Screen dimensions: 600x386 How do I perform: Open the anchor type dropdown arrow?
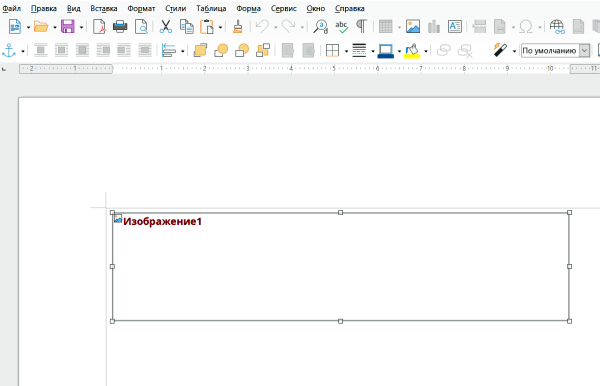point(23,51)
